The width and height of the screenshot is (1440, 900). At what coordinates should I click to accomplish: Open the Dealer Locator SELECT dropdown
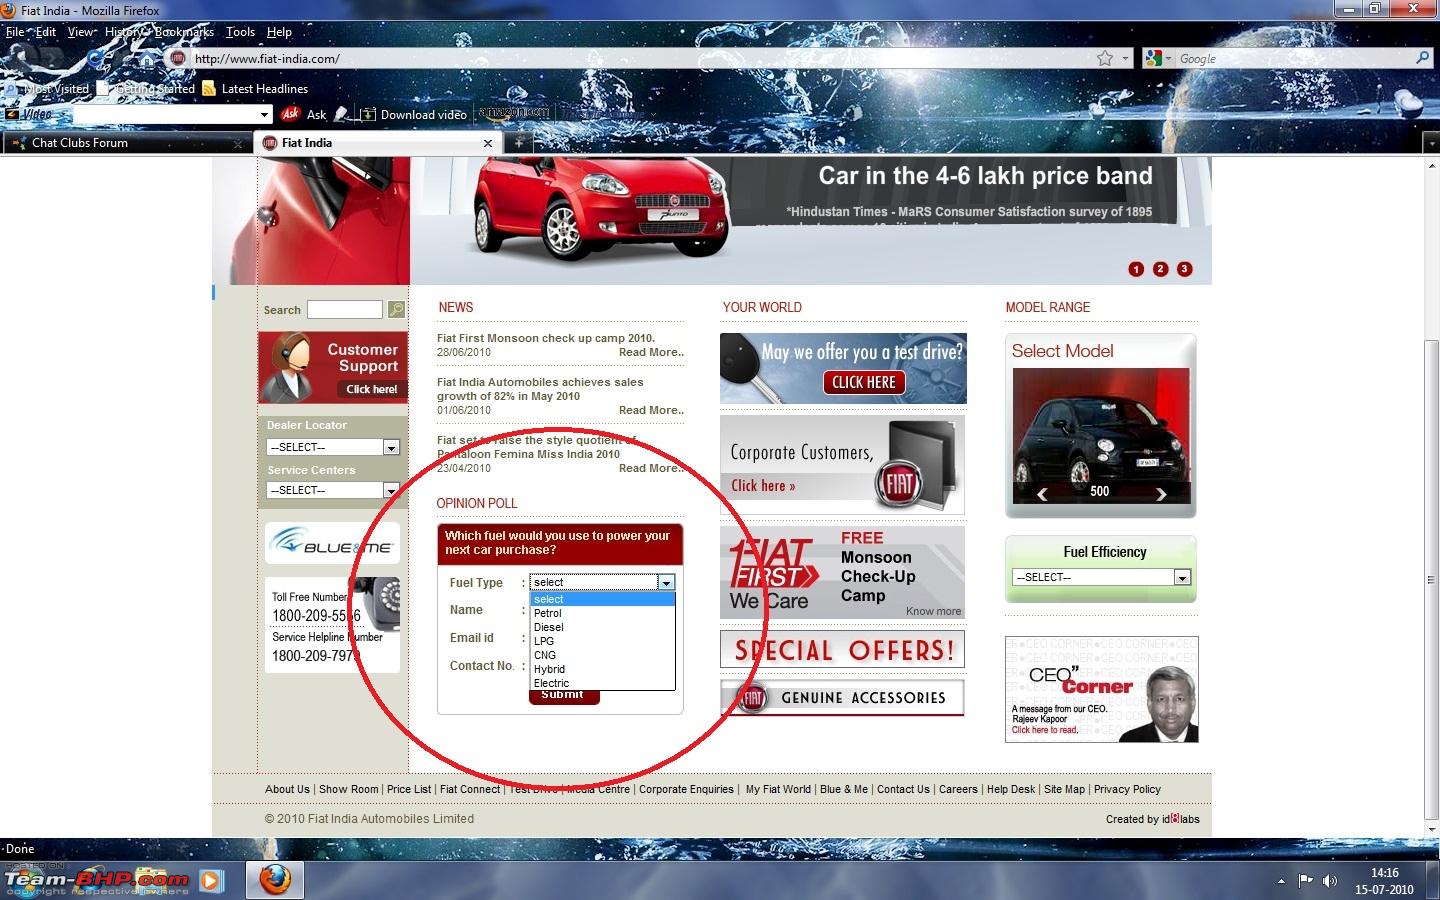tap(333, 447)
